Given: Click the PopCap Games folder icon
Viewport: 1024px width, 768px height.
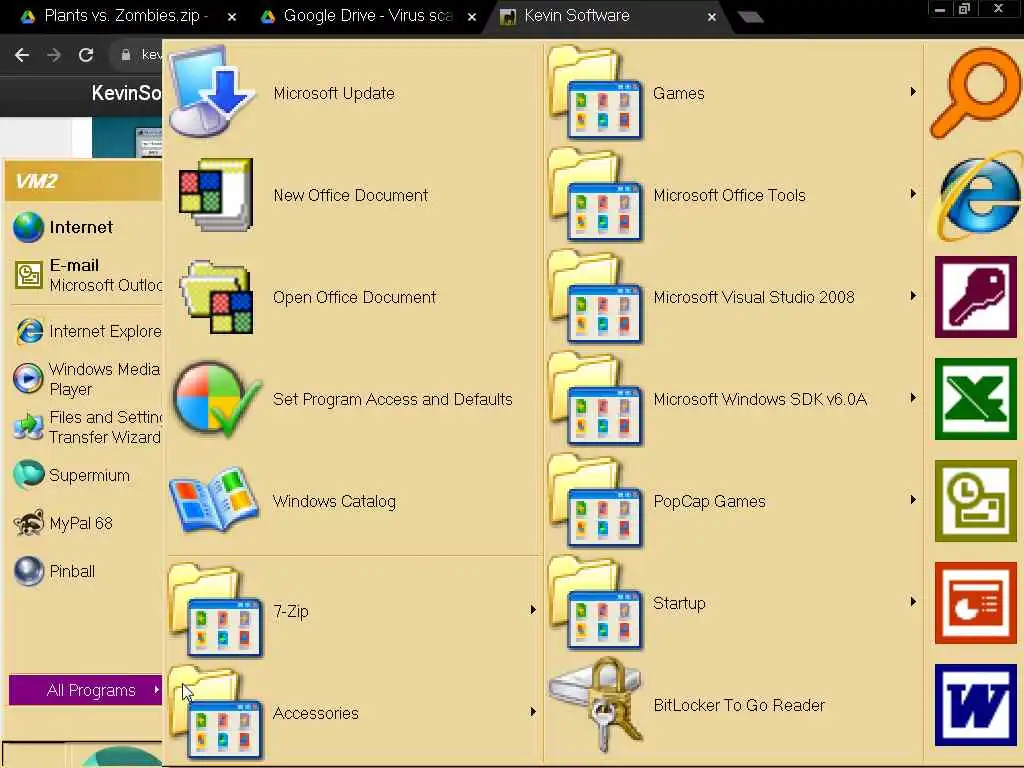Looking at the screenshot, I should click(x=596, y=500).
